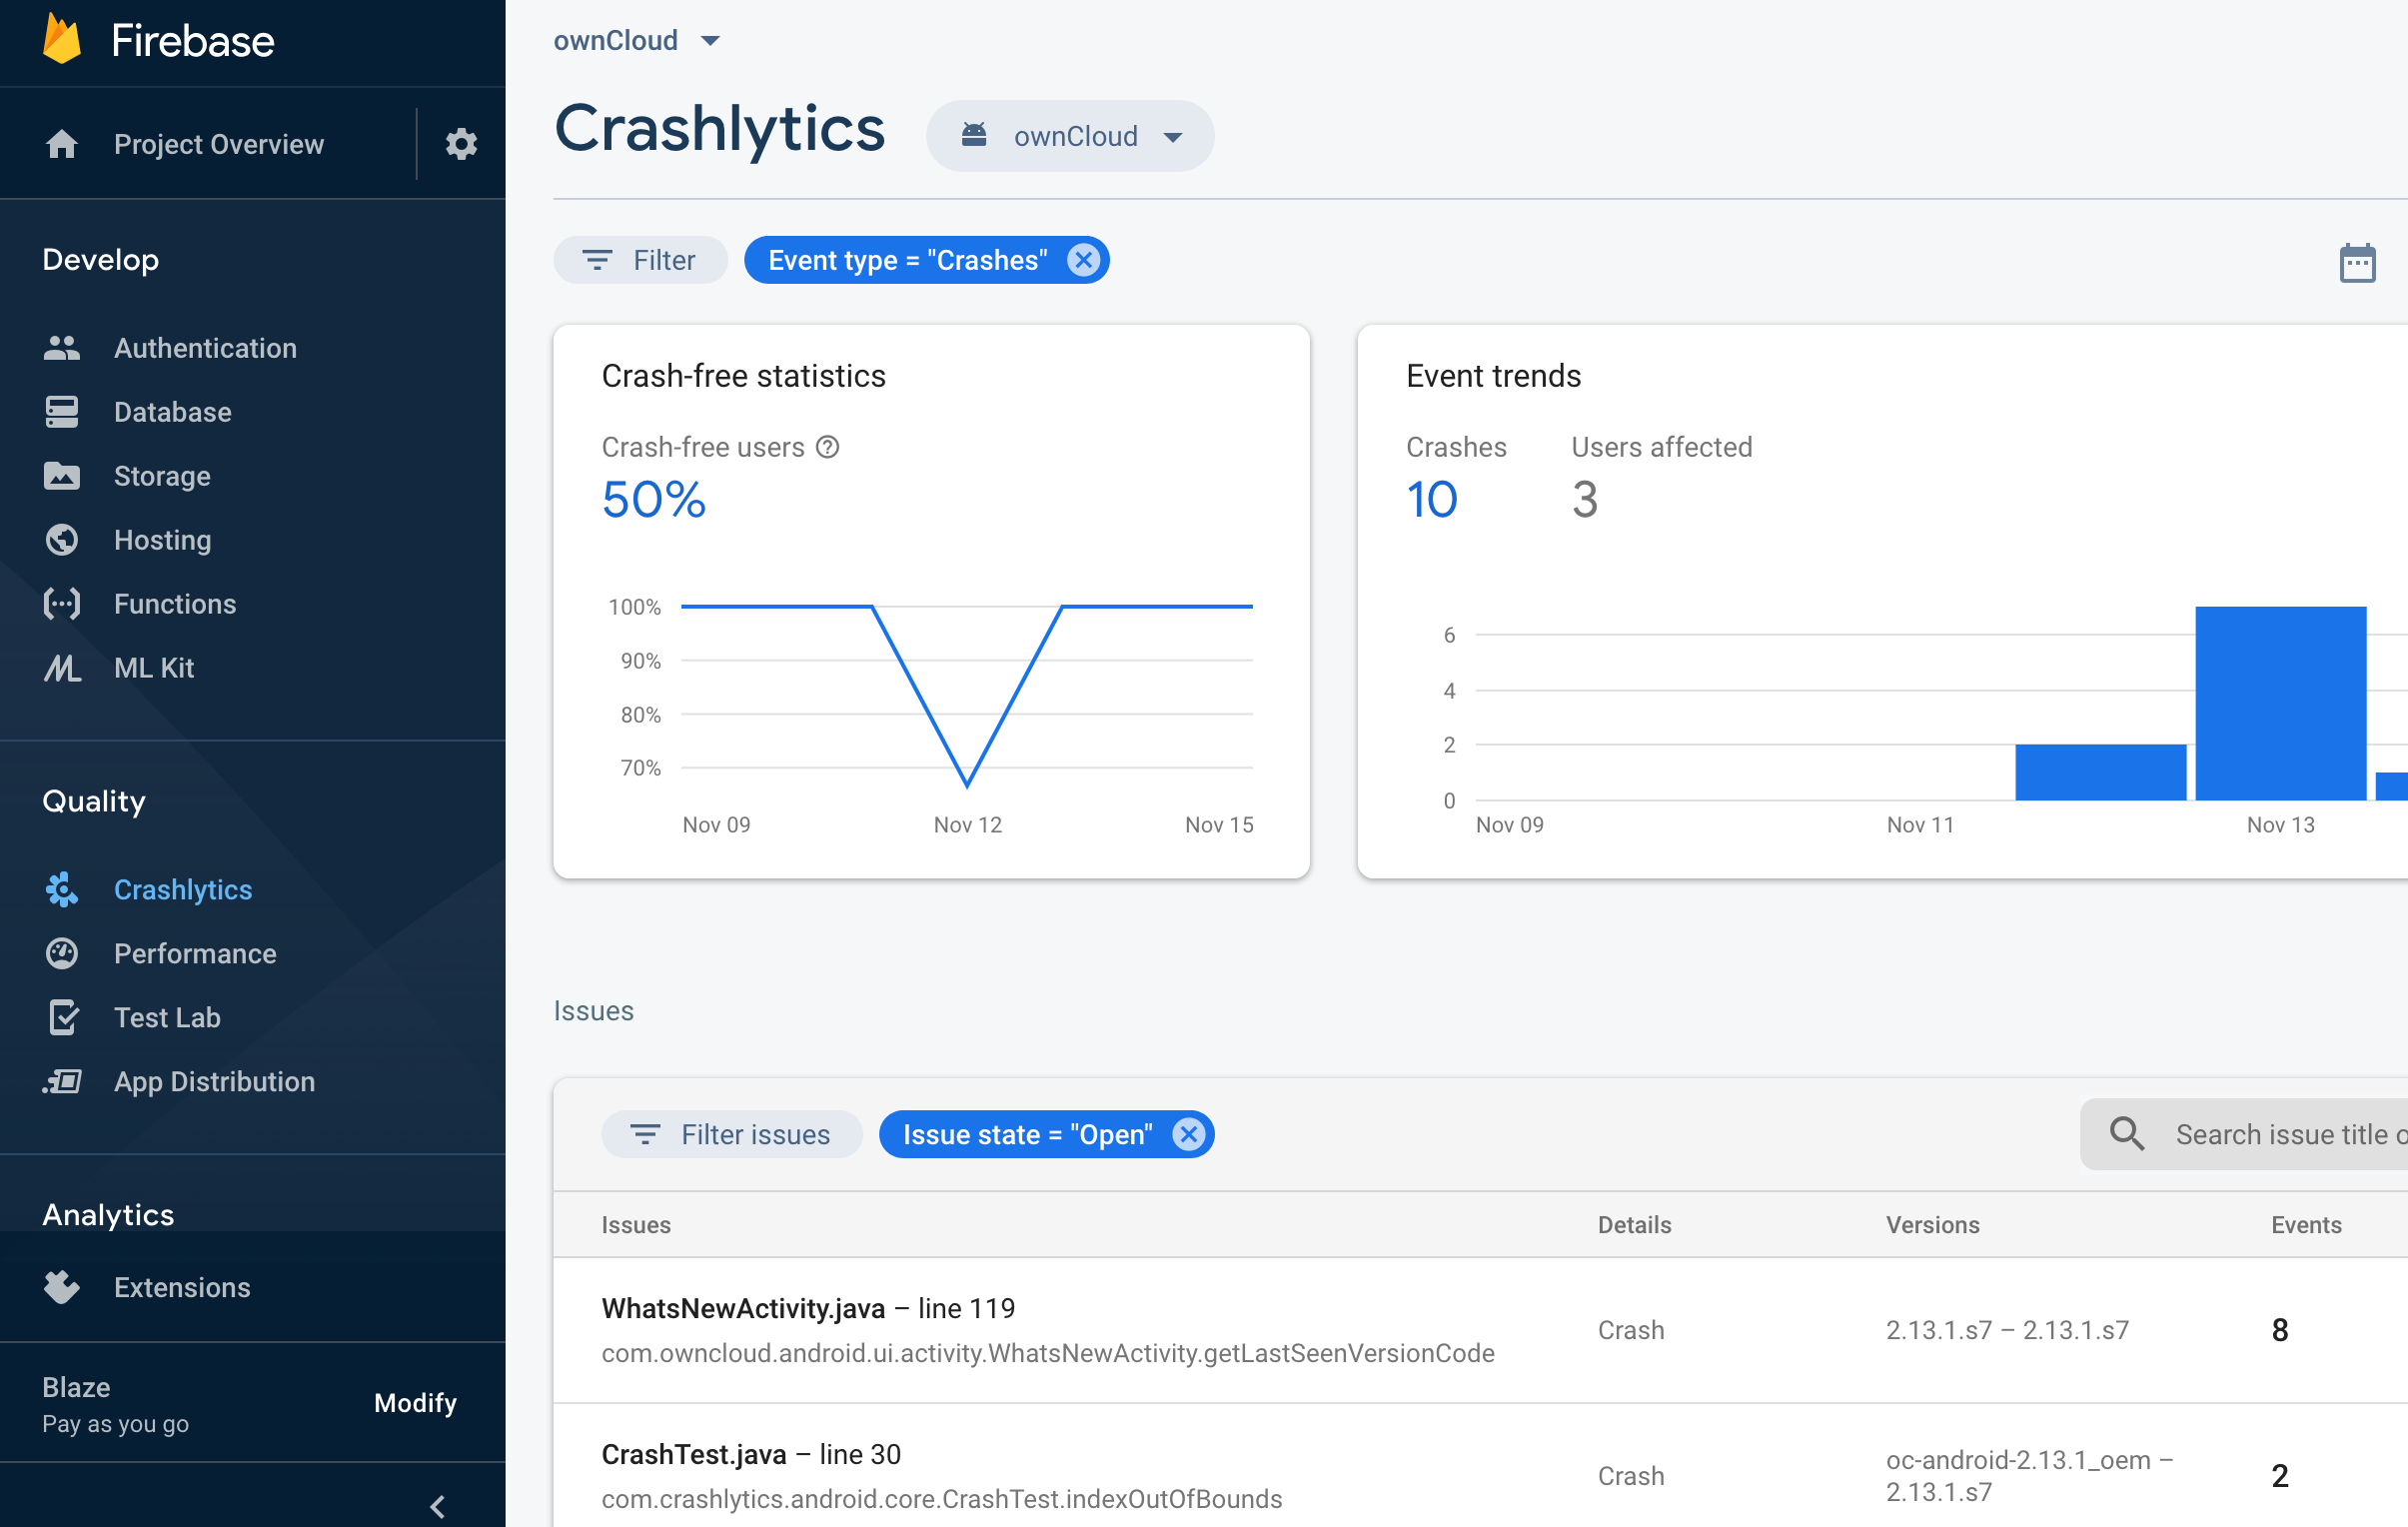Click the tallest bar in Event trends
Viewport: 2408px width, 1527px height.
tap(2279, 702)
